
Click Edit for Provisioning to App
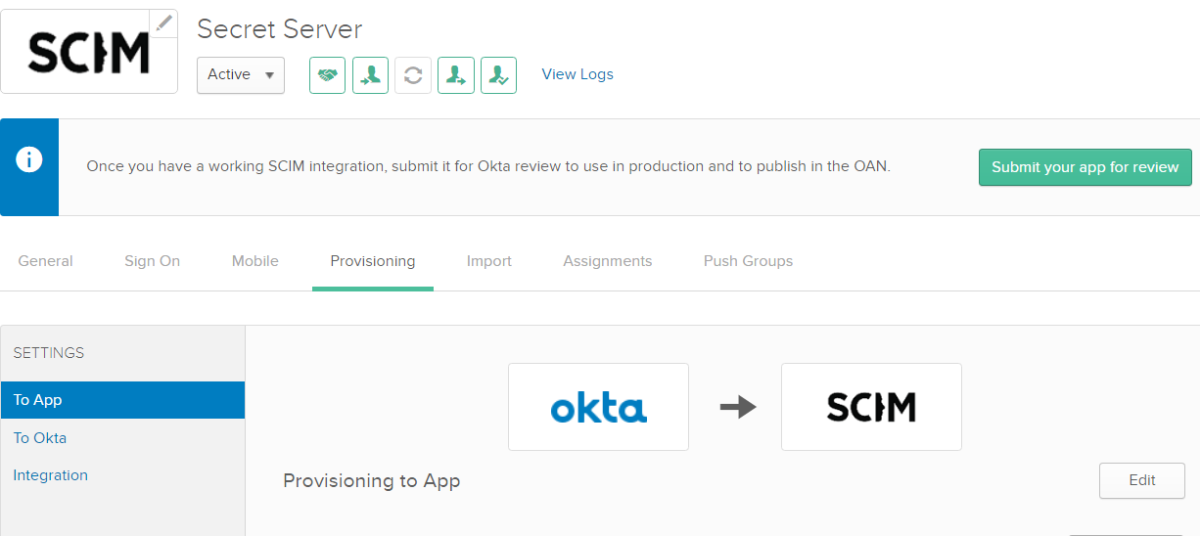click(1141, 480)
